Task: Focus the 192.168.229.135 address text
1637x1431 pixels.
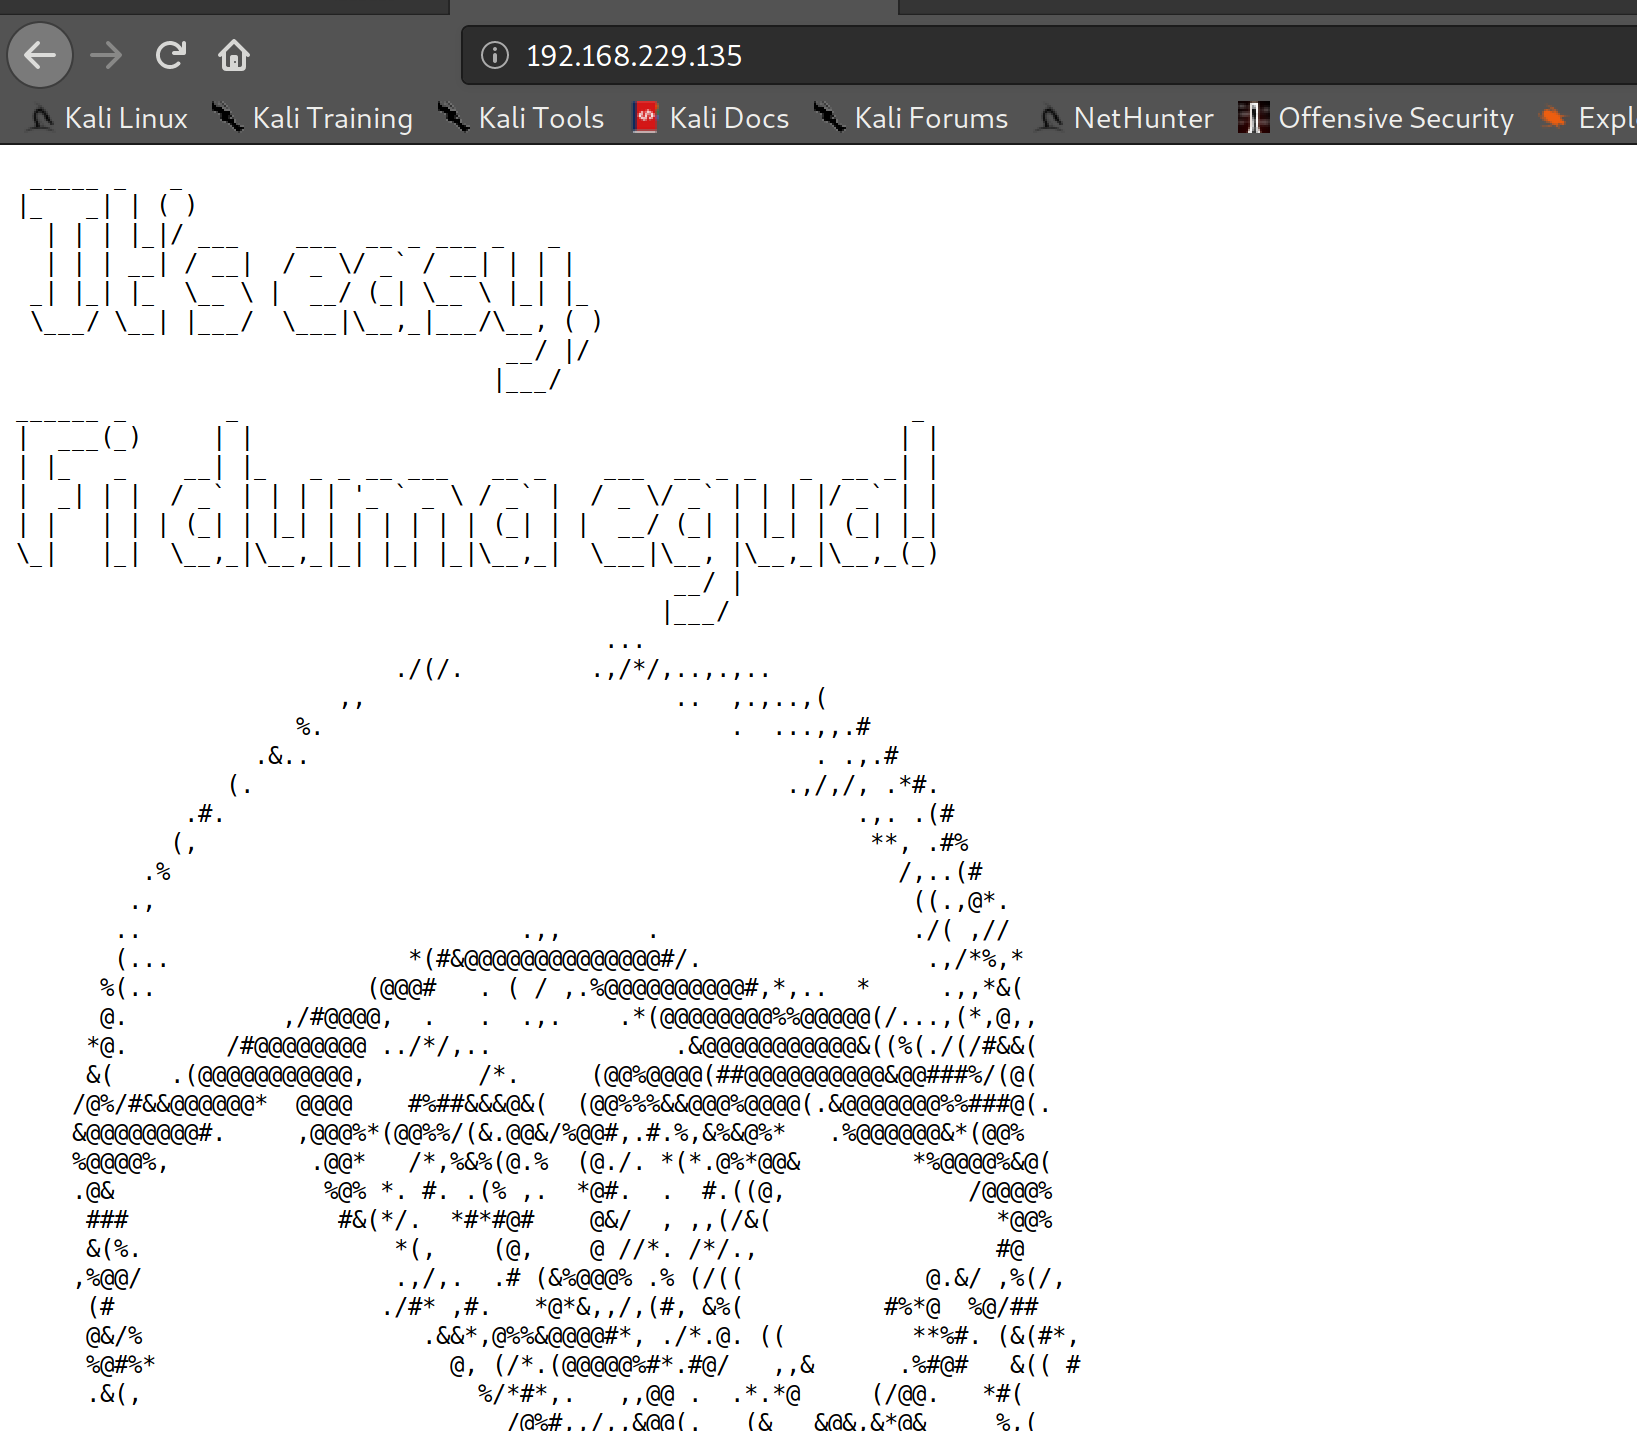Action: pyautogui.click(x=634, y=56)
